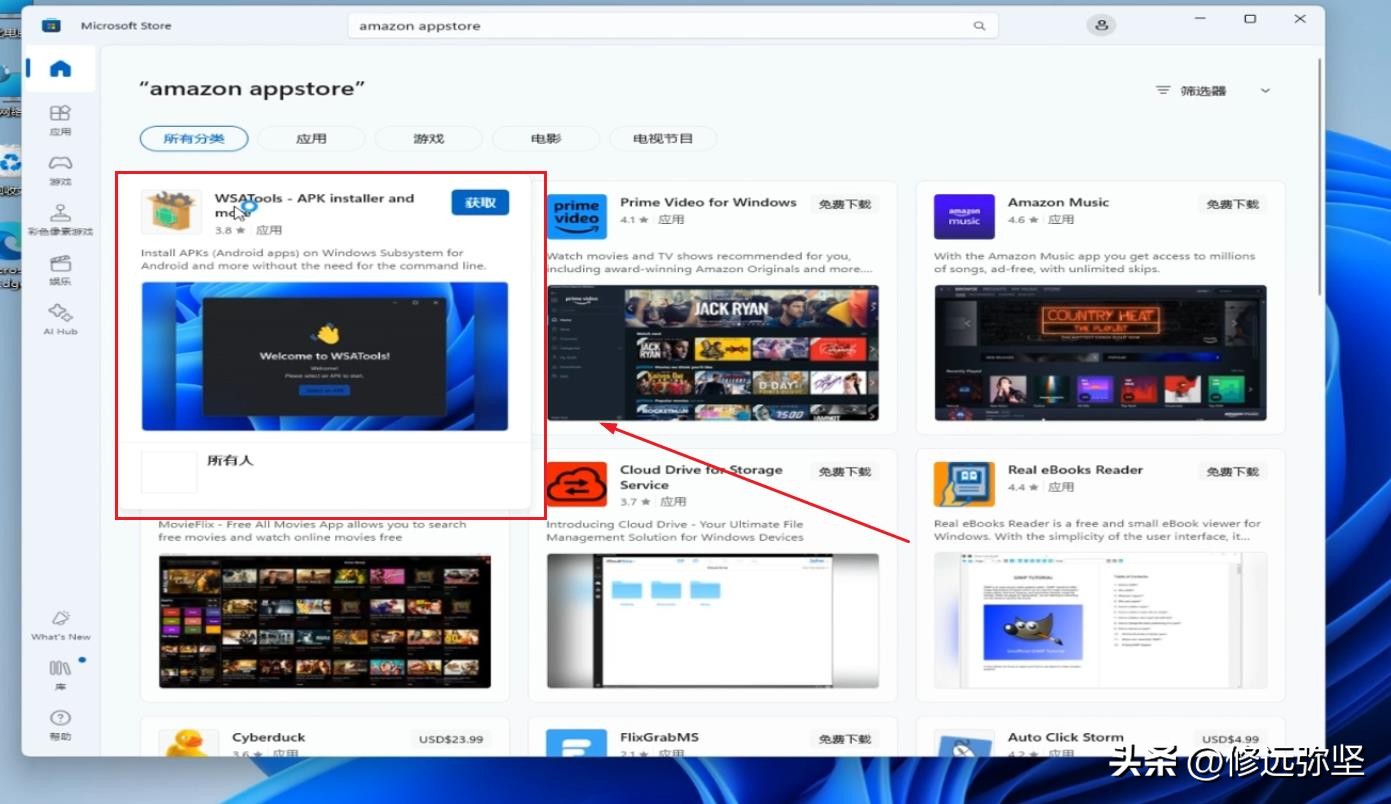Open AI Hub in the sidebar
The image size is (1391, 804).
pyautogui.click(x=60, y=319)
